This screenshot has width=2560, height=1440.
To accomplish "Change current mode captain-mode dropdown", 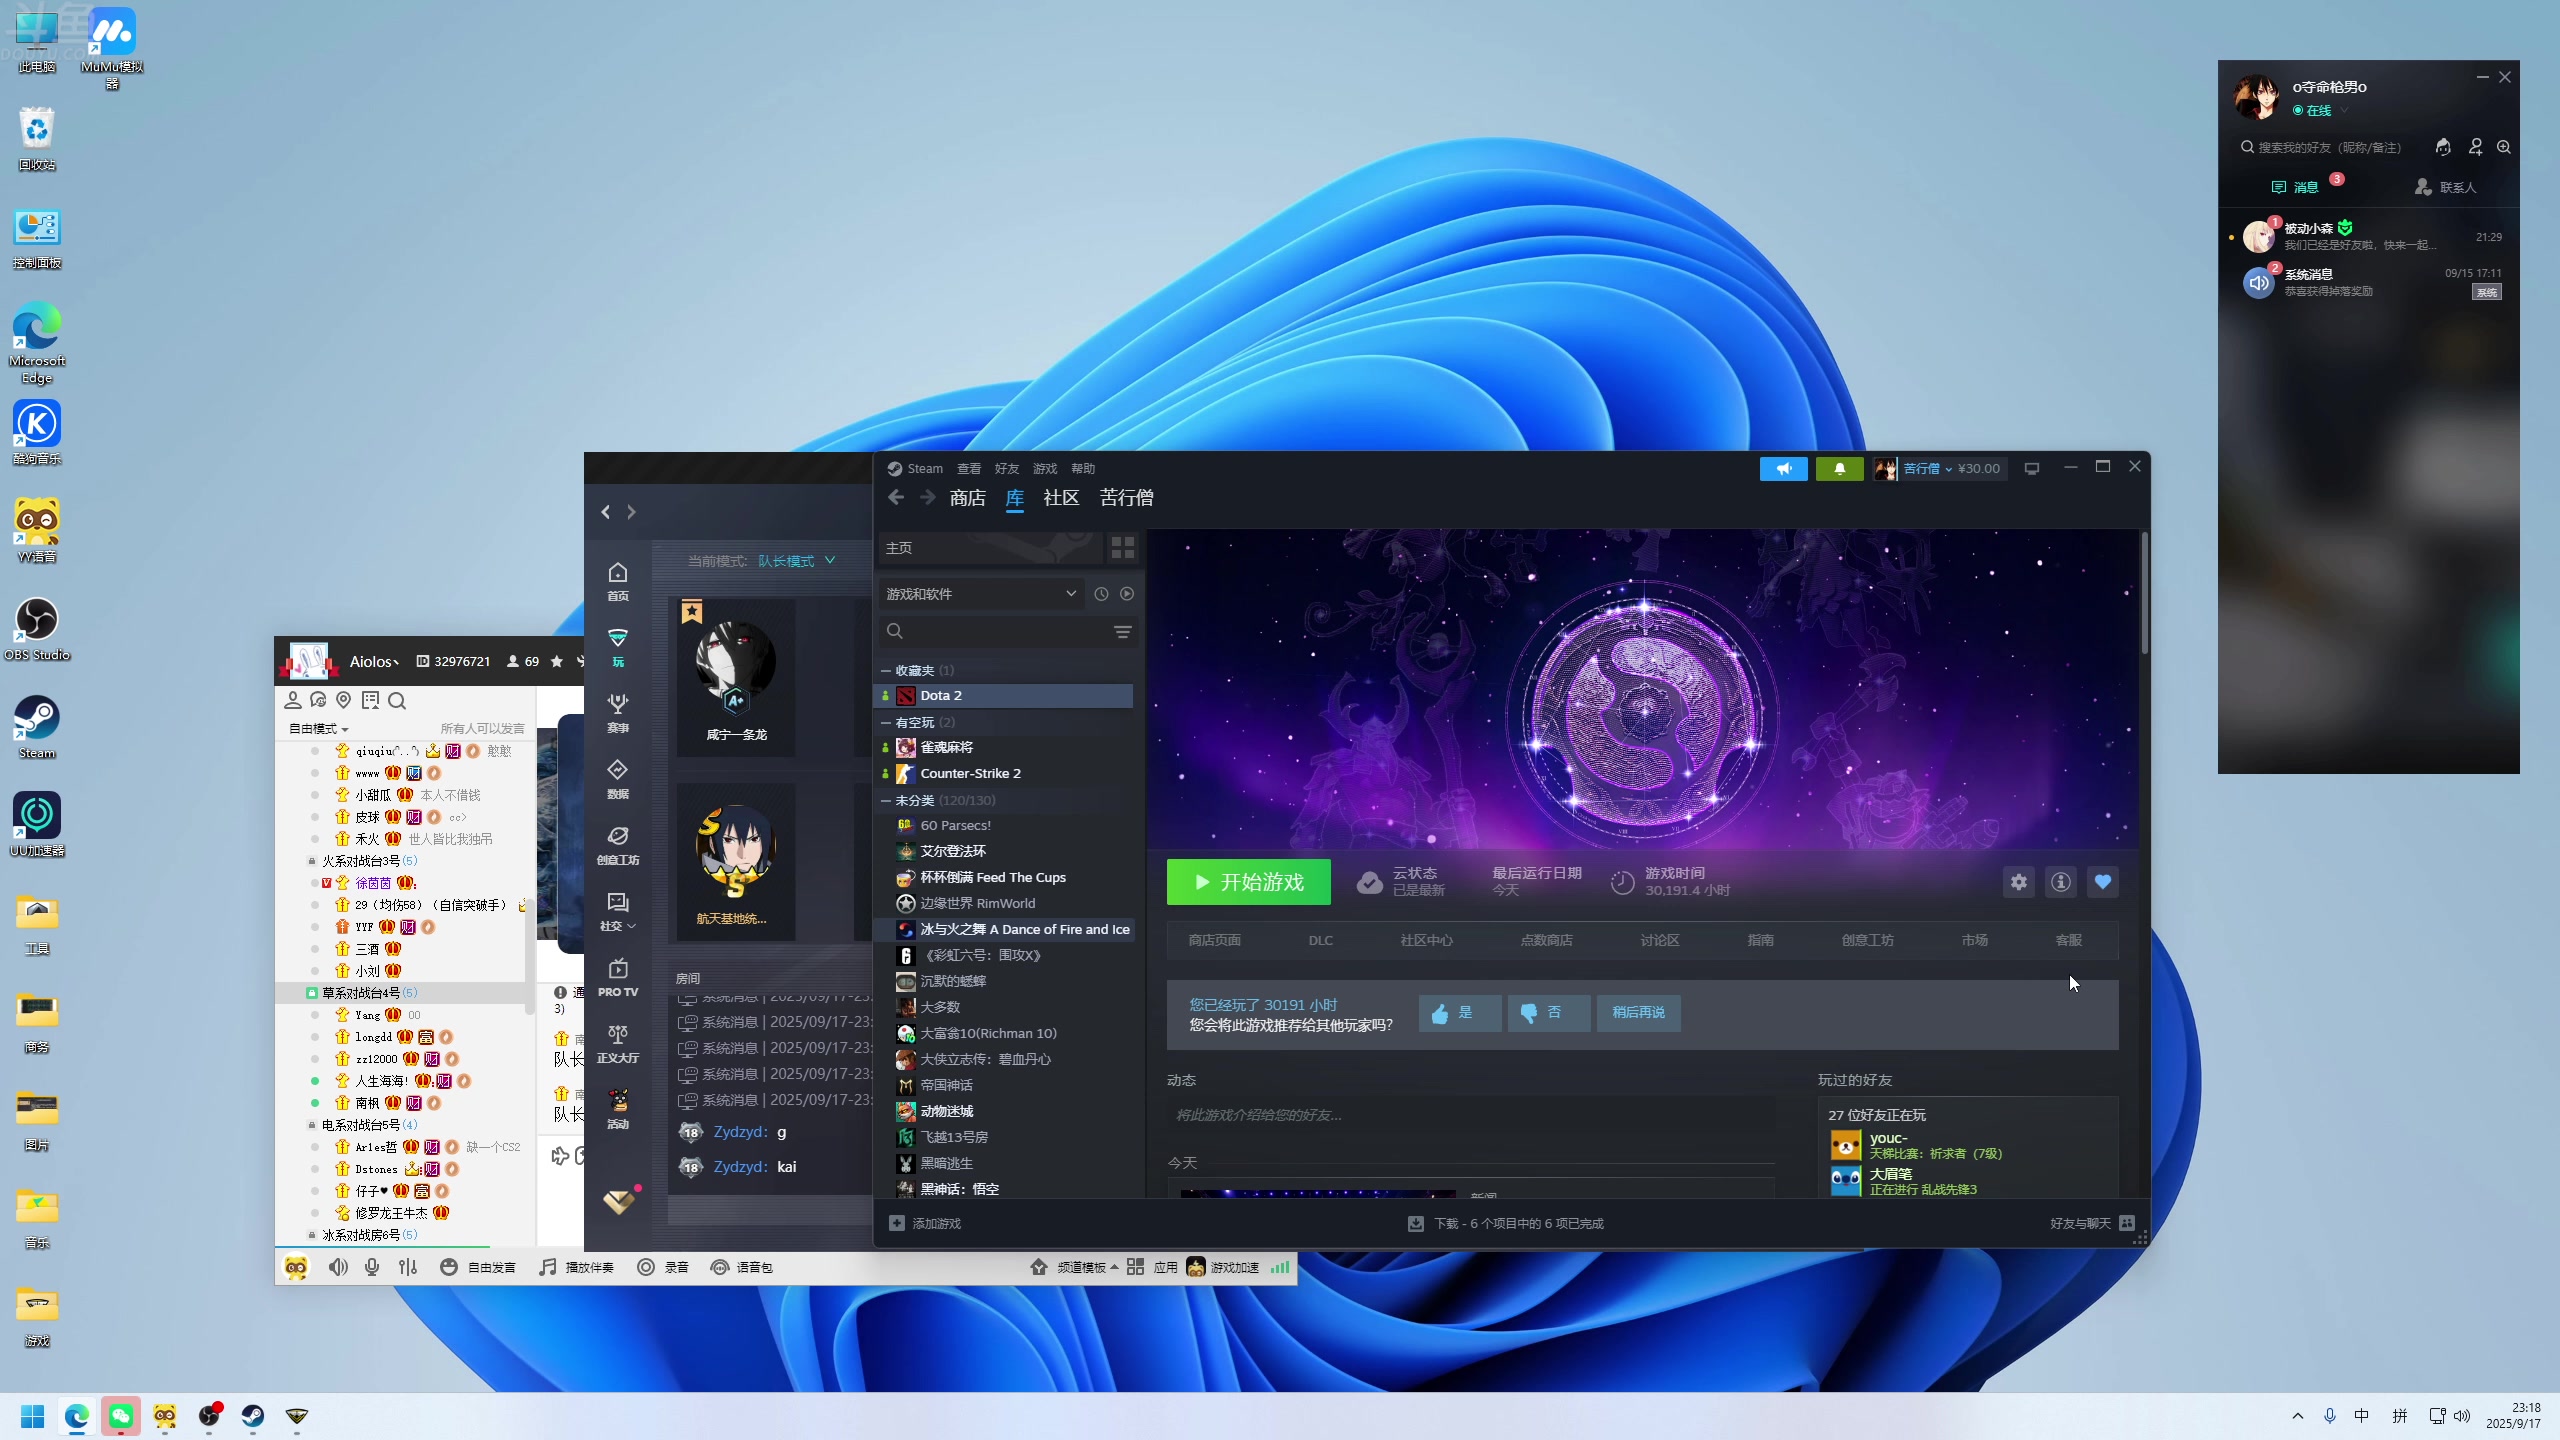I will (796, 561).
